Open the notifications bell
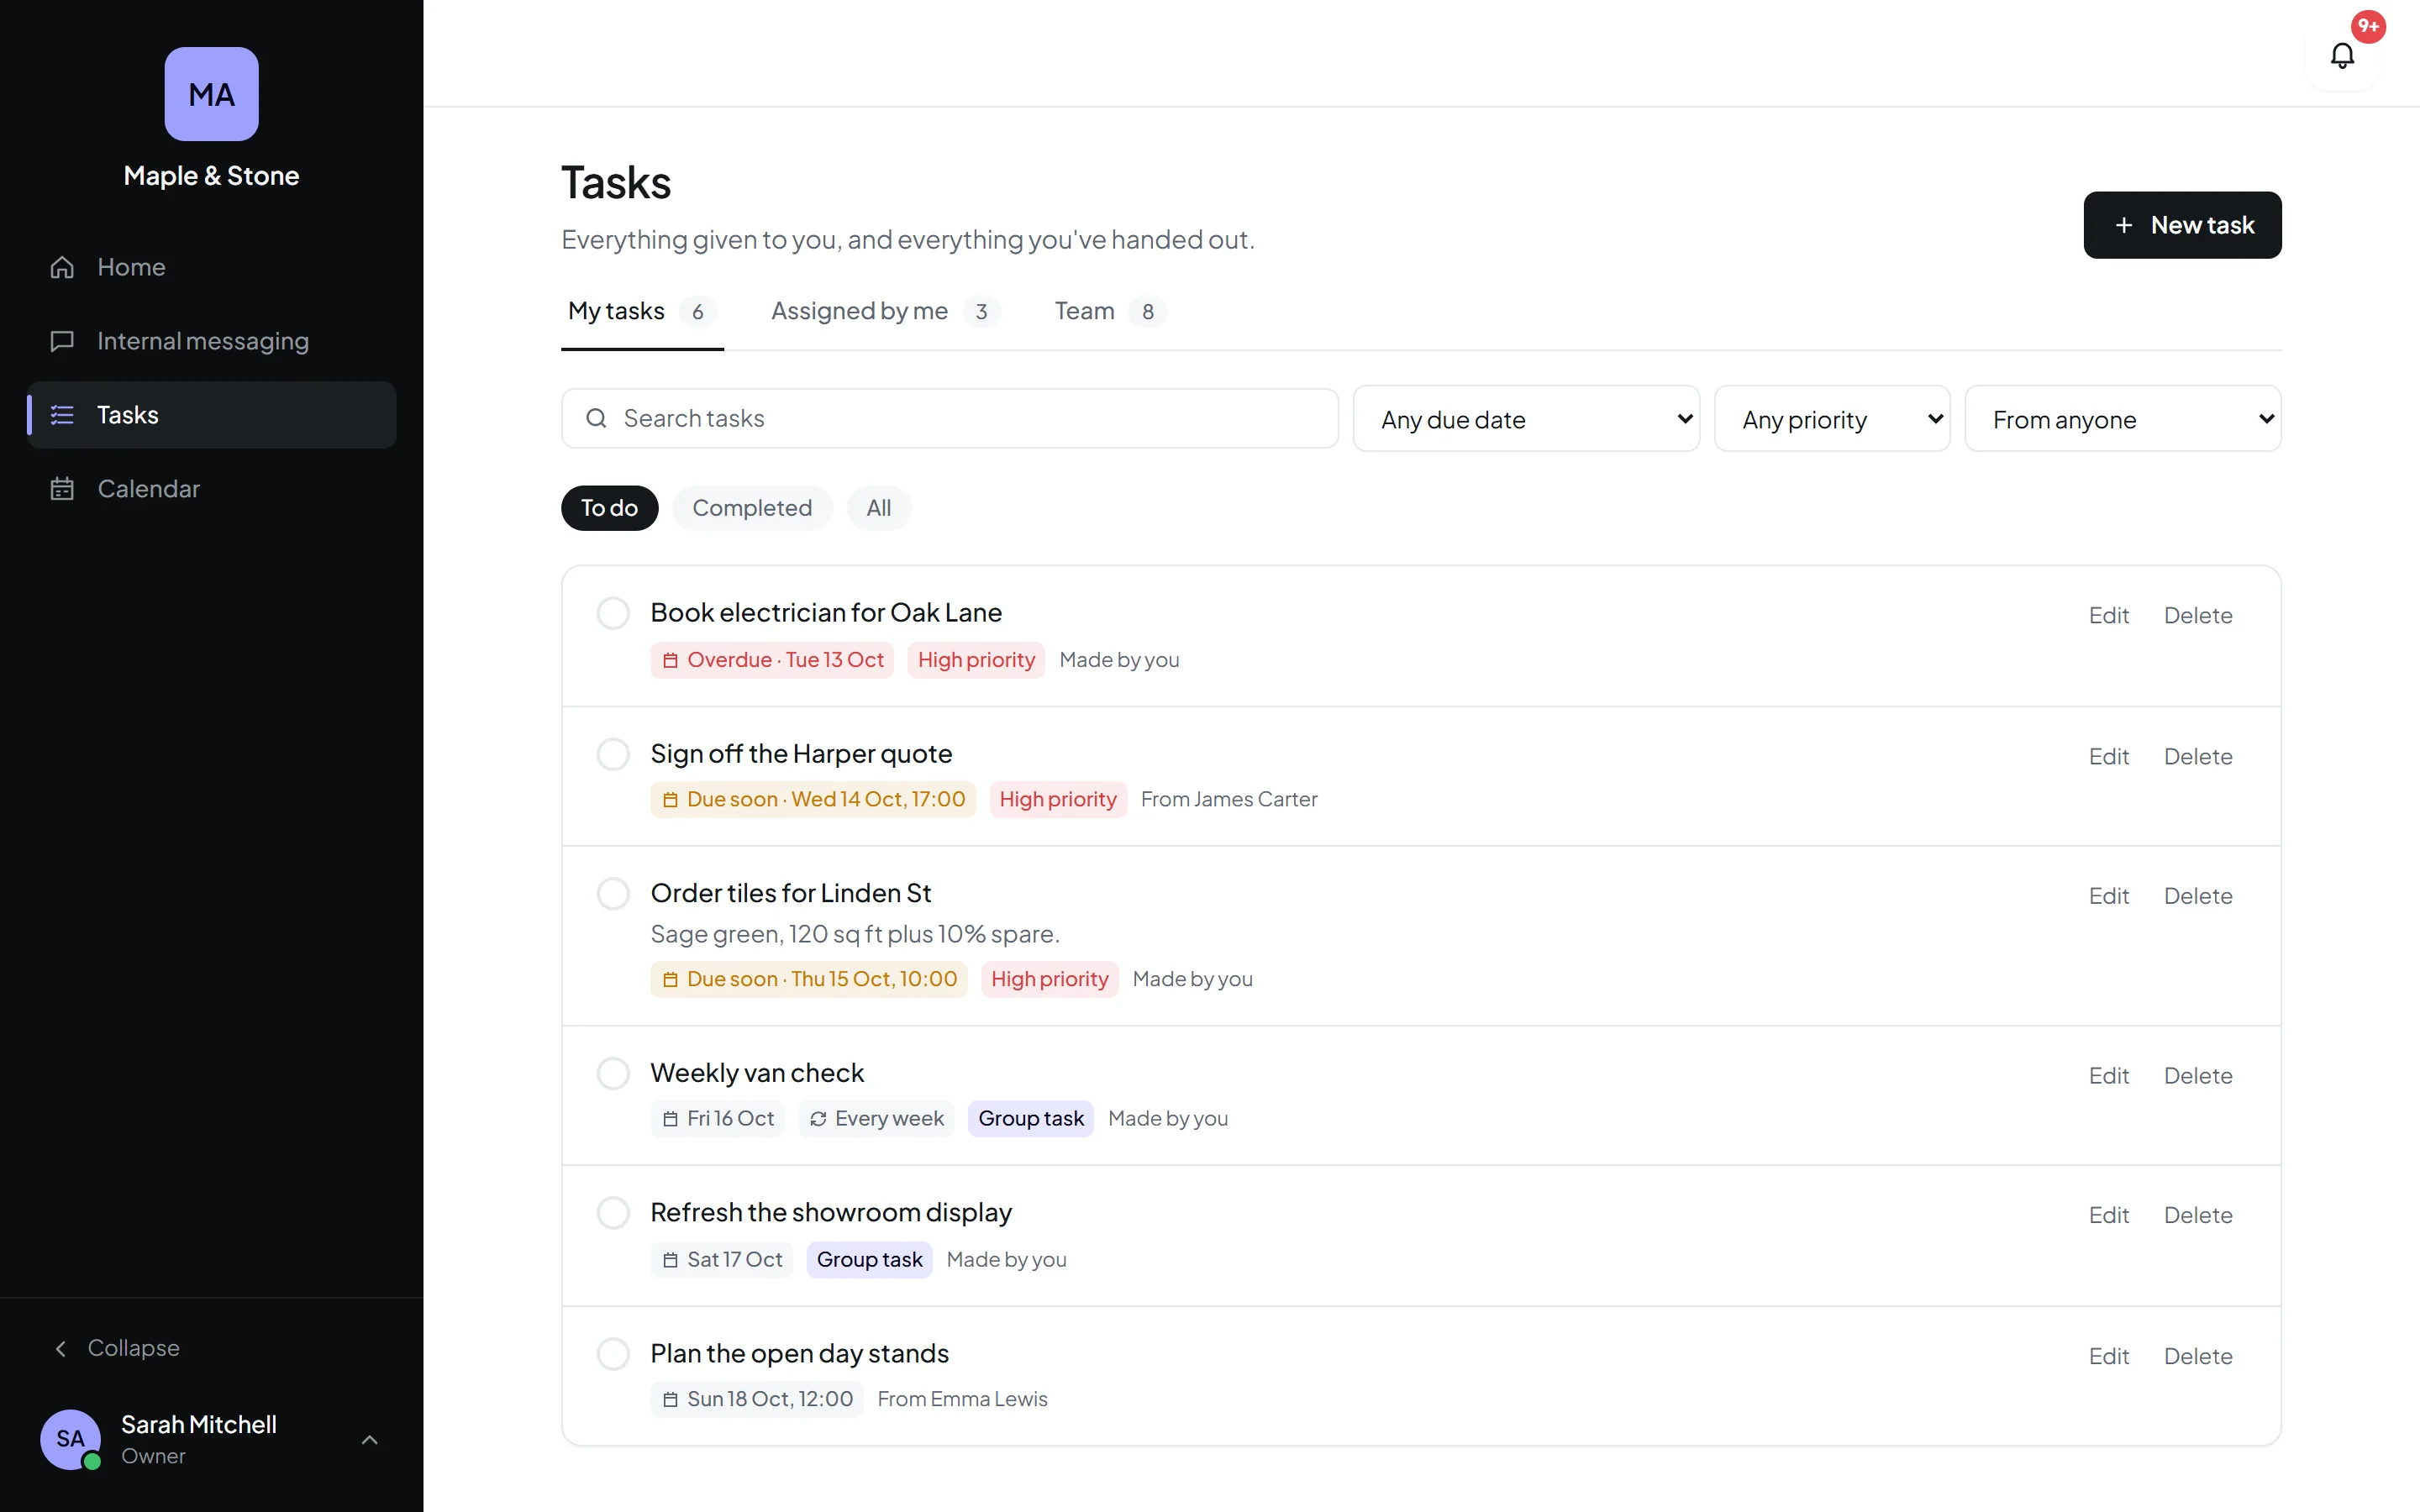The width and height of the screenshot is (2420, 1512). (x=2341, y=55)
